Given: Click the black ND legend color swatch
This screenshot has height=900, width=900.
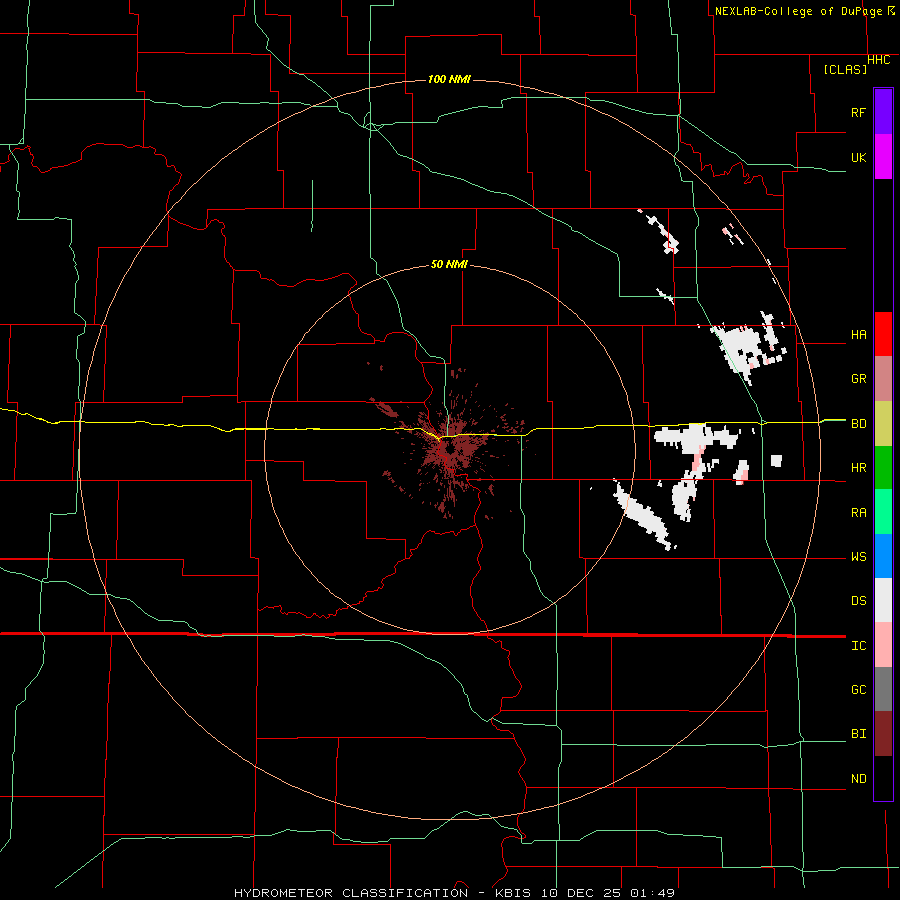Looking at the screenshot, I should click(x=883, y=778).
